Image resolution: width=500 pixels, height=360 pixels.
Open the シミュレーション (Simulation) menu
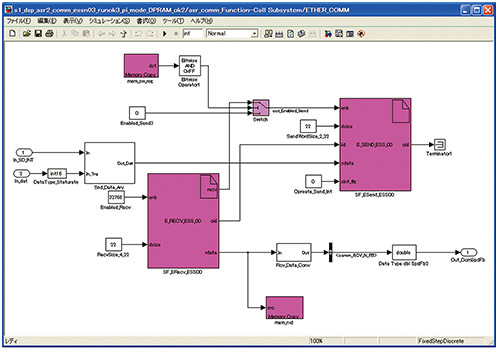109,21
